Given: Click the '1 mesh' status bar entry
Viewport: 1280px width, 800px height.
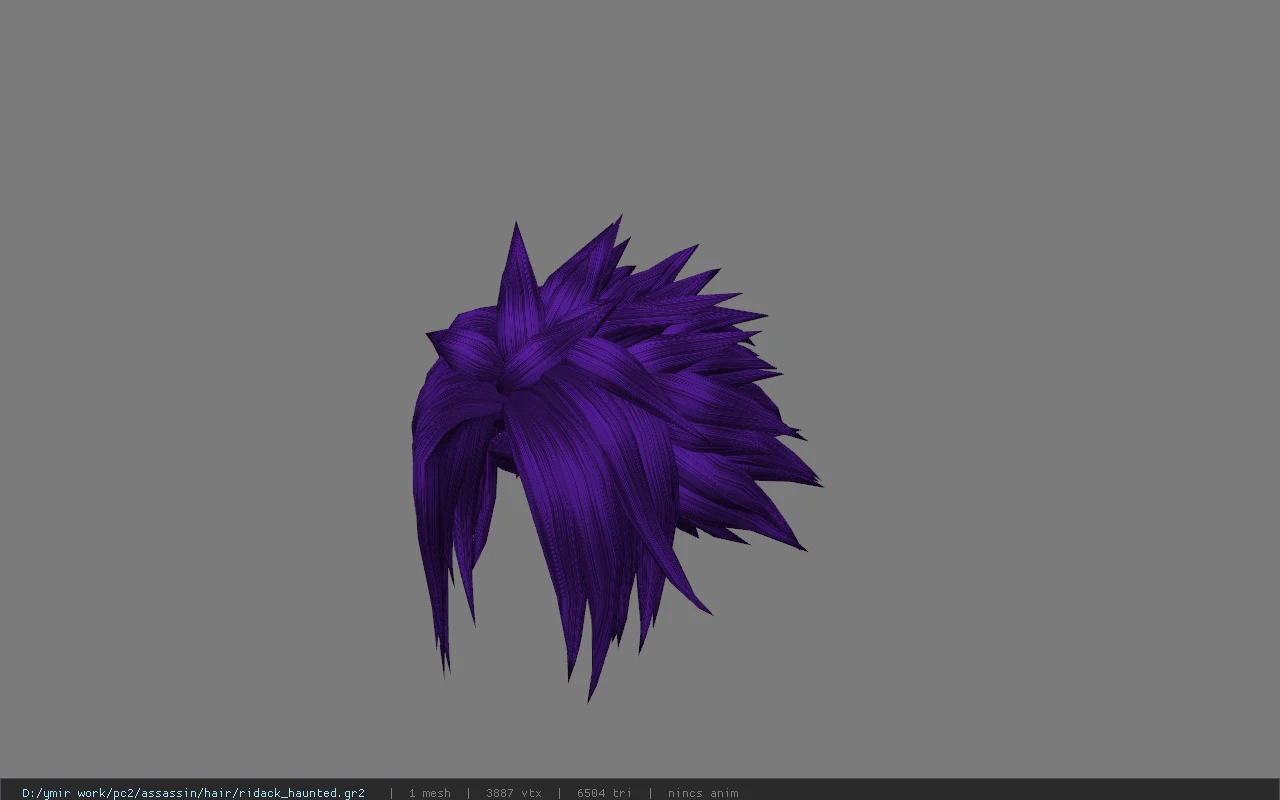Looking at the screenshot, I should pos(429,793).
